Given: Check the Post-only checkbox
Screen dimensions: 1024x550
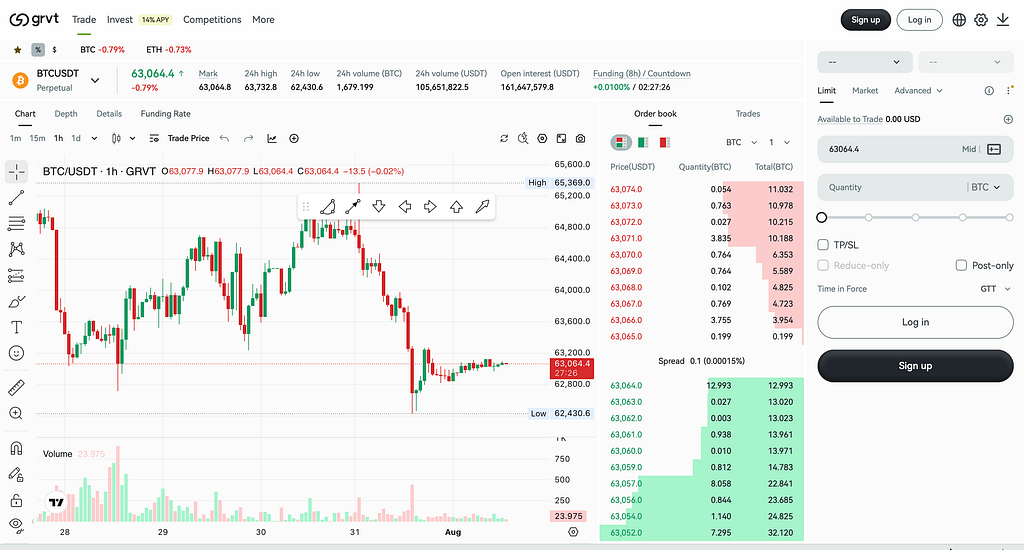Looking at the screenshot, I should (961, 265).
